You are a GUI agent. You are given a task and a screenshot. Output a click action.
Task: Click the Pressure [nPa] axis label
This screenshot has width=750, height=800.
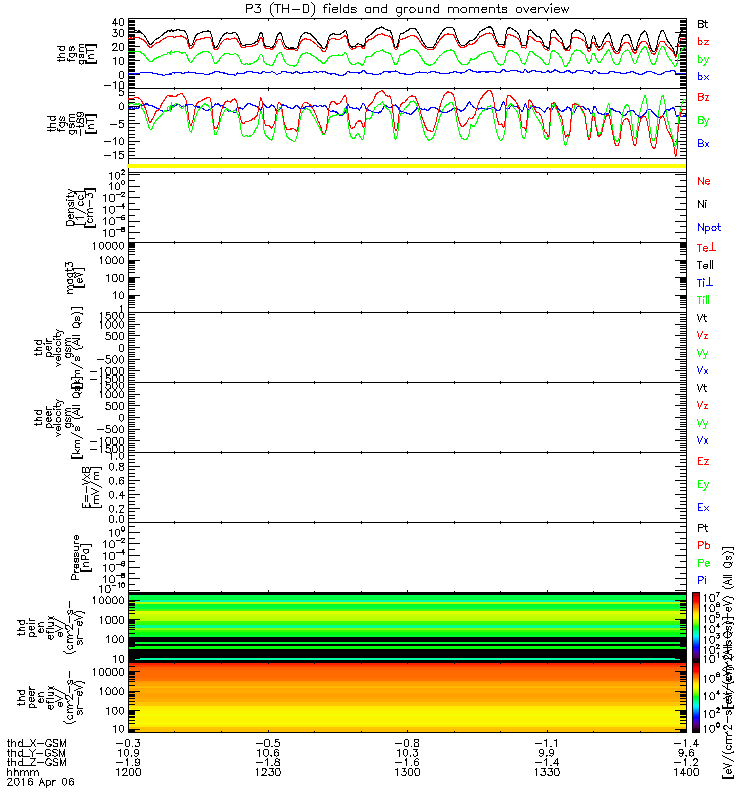pos(80,557)
